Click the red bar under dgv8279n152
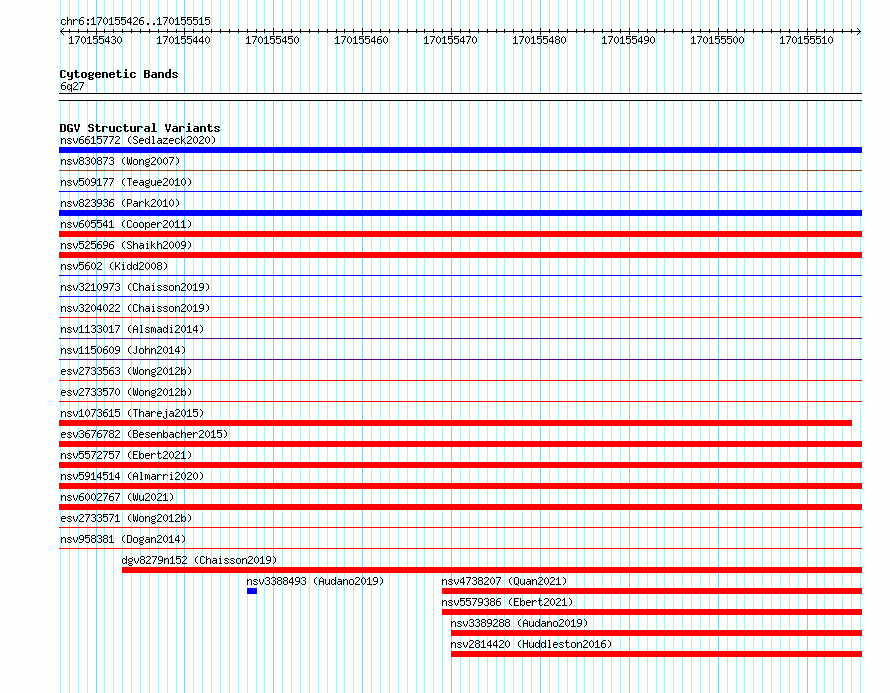 492,570
